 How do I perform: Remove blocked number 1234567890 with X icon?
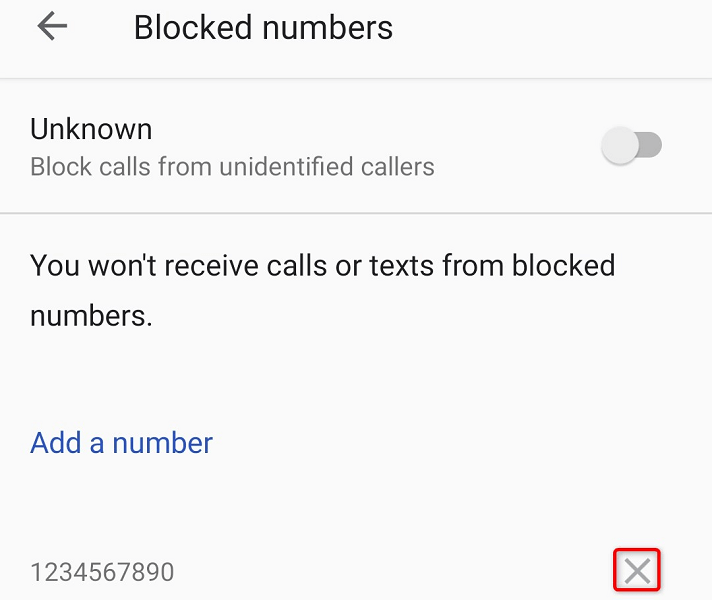[x=637, y=570]
